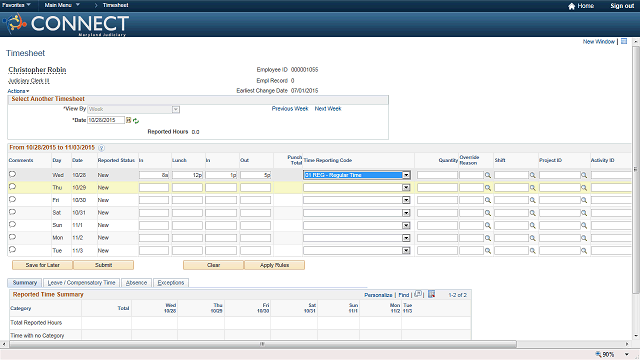Open the calendar picker next to Date field
The width and height of the screenshot is (640, 360).
(x=128, y=120)
